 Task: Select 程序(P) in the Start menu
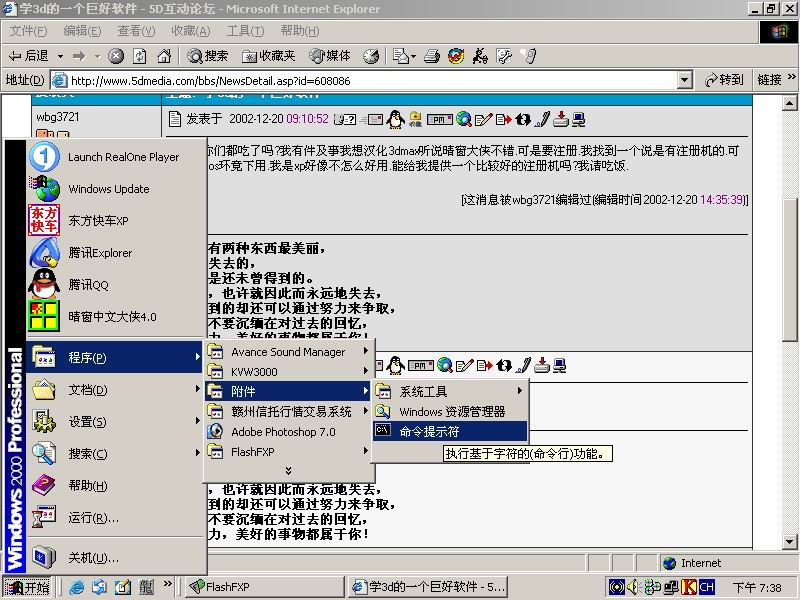pos(116,357)
